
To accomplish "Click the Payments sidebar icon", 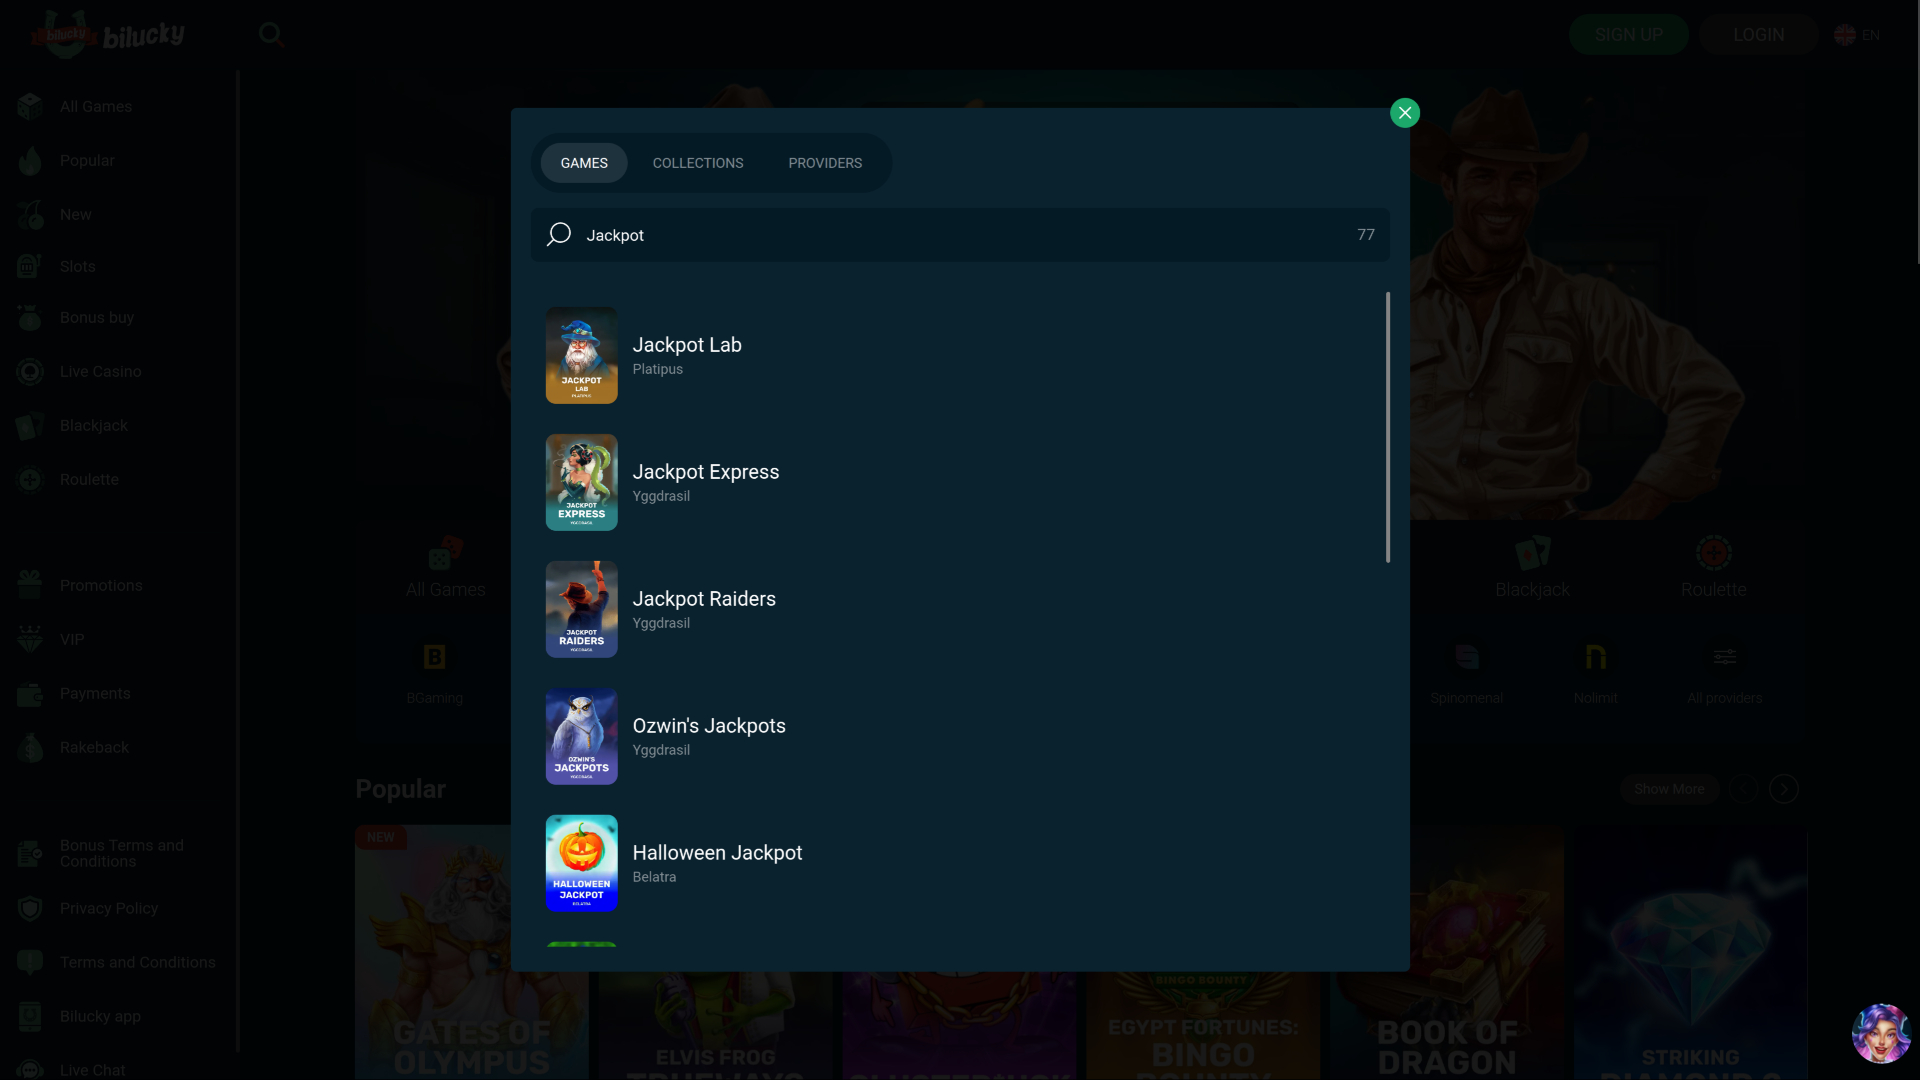I will click(30, 693).
